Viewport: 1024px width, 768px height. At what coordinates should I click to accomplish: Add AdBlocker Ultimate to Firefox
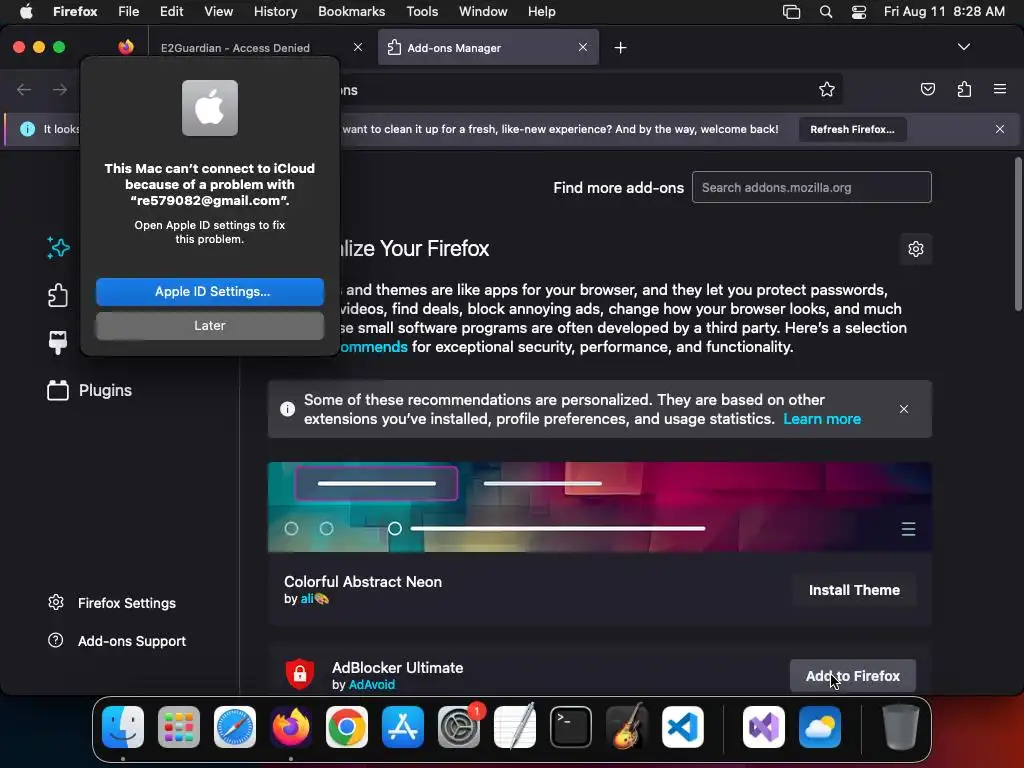[x=852, y=676]
